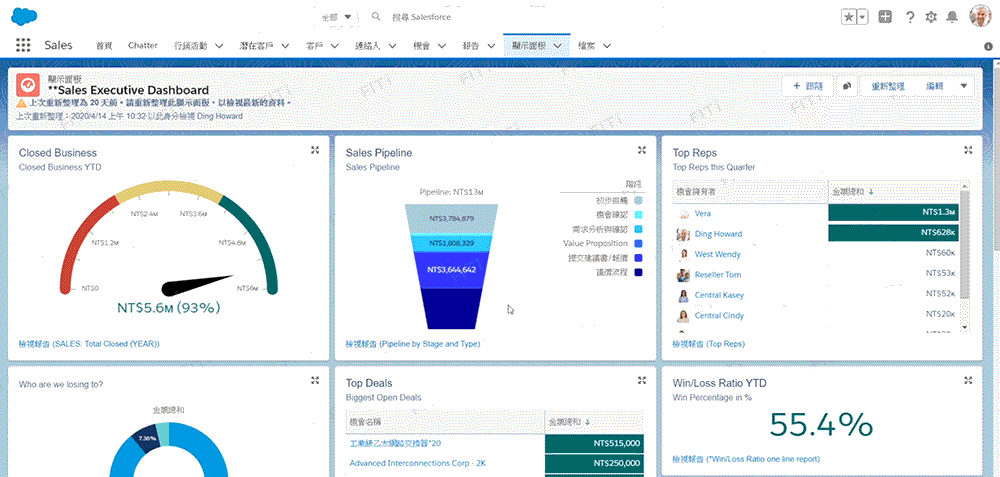Open the Help question mark icon
This screenshot has width=1000, height=477.
coord(910,17)
